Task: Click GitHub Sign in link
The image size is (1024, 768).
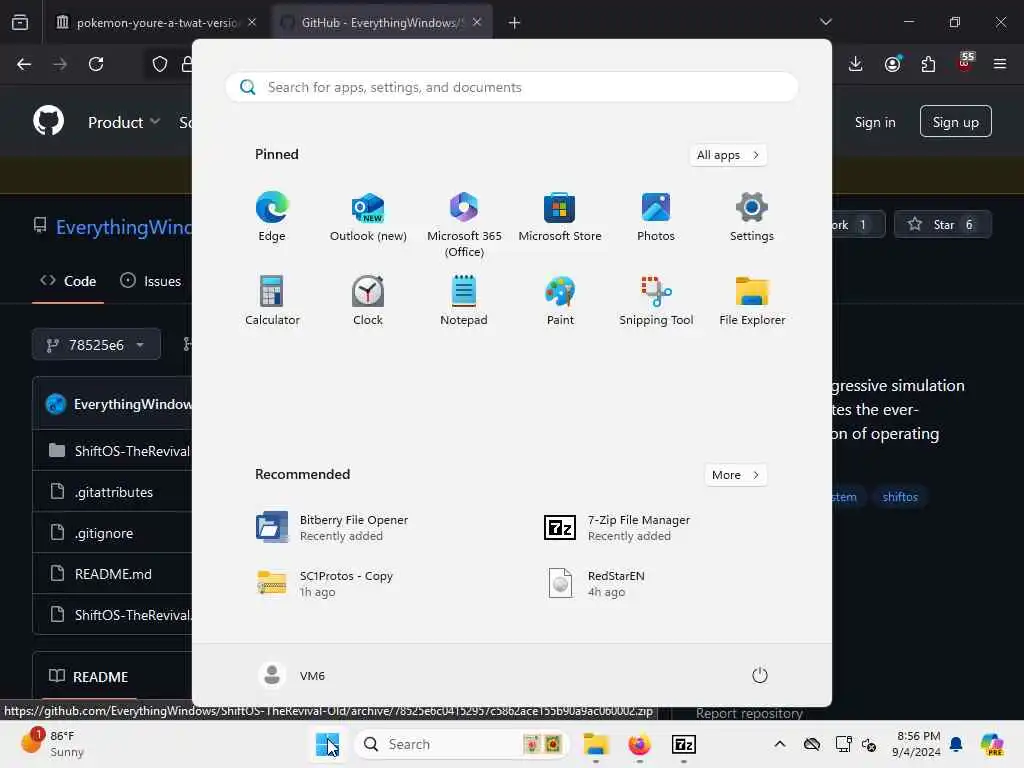Action: click(x=874, y=122)
